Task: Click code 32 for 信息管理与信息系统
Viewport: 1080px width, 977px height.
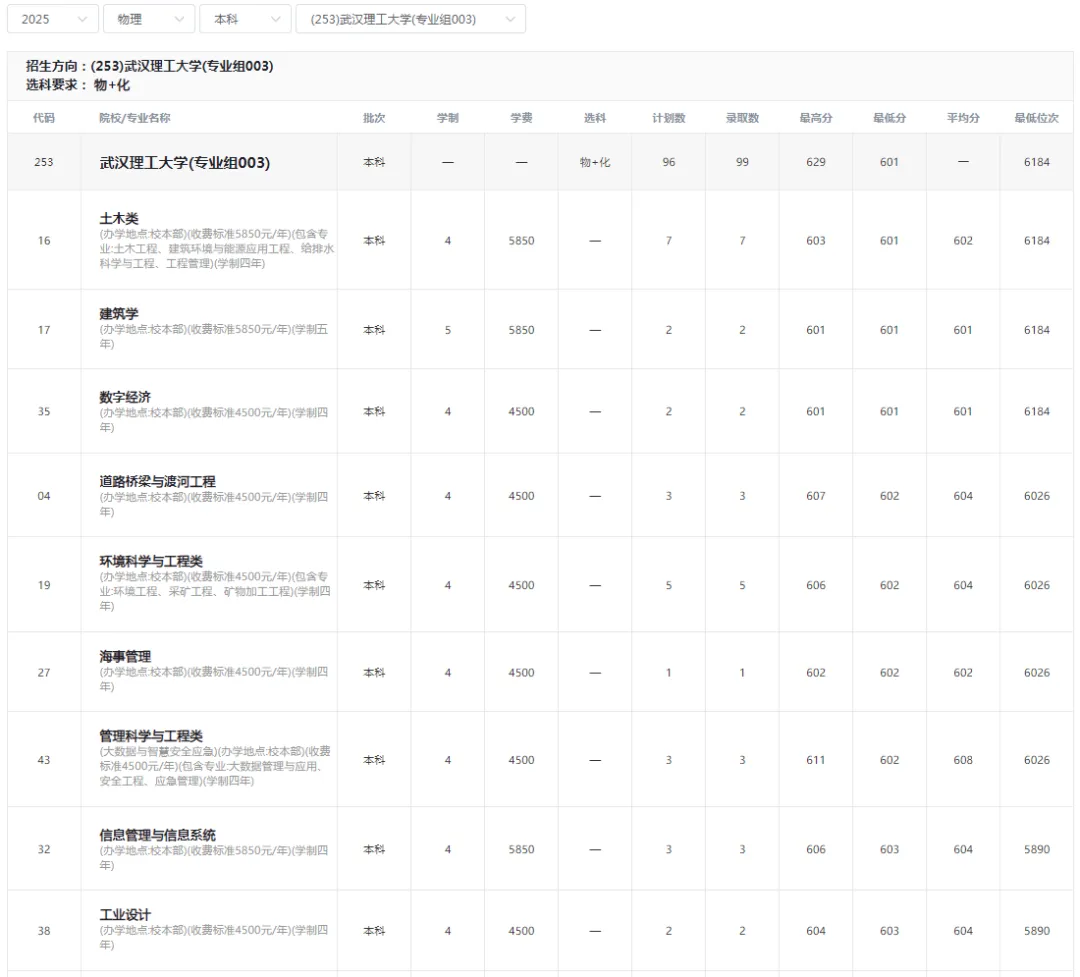Action: [44, 850]
